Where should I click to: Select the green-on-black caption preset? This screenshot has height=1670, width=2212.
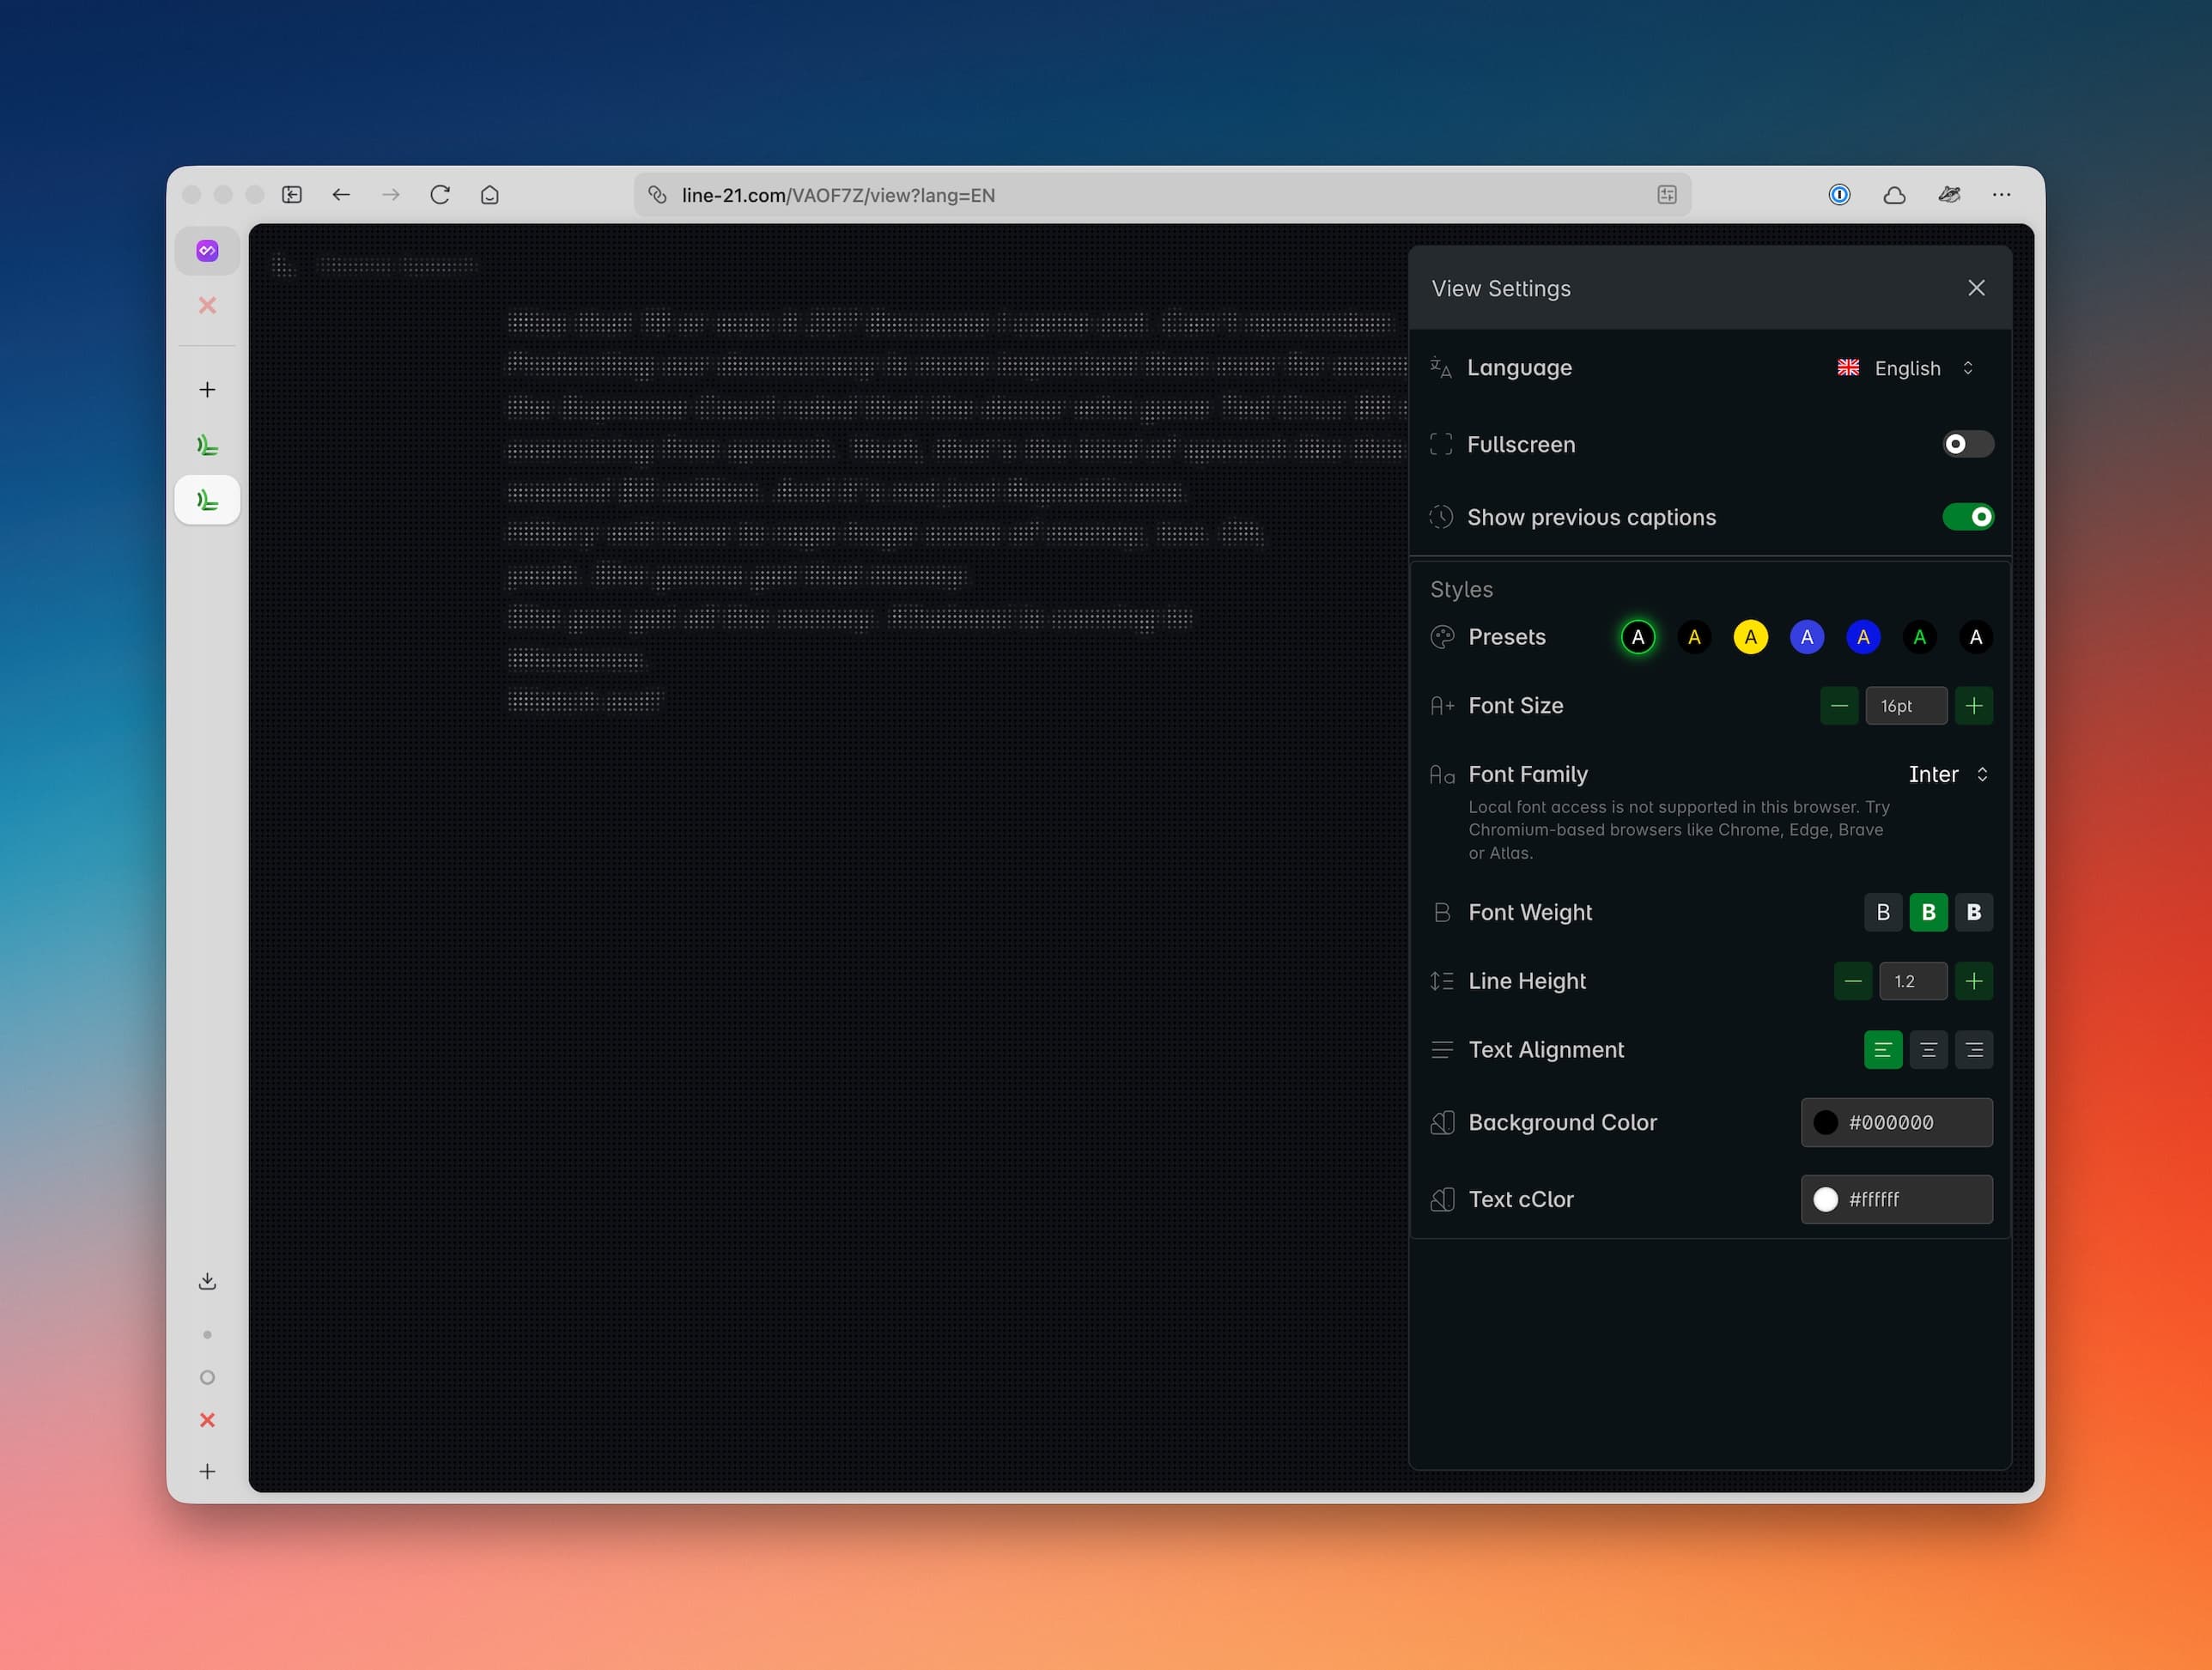tap(1919, 636)
